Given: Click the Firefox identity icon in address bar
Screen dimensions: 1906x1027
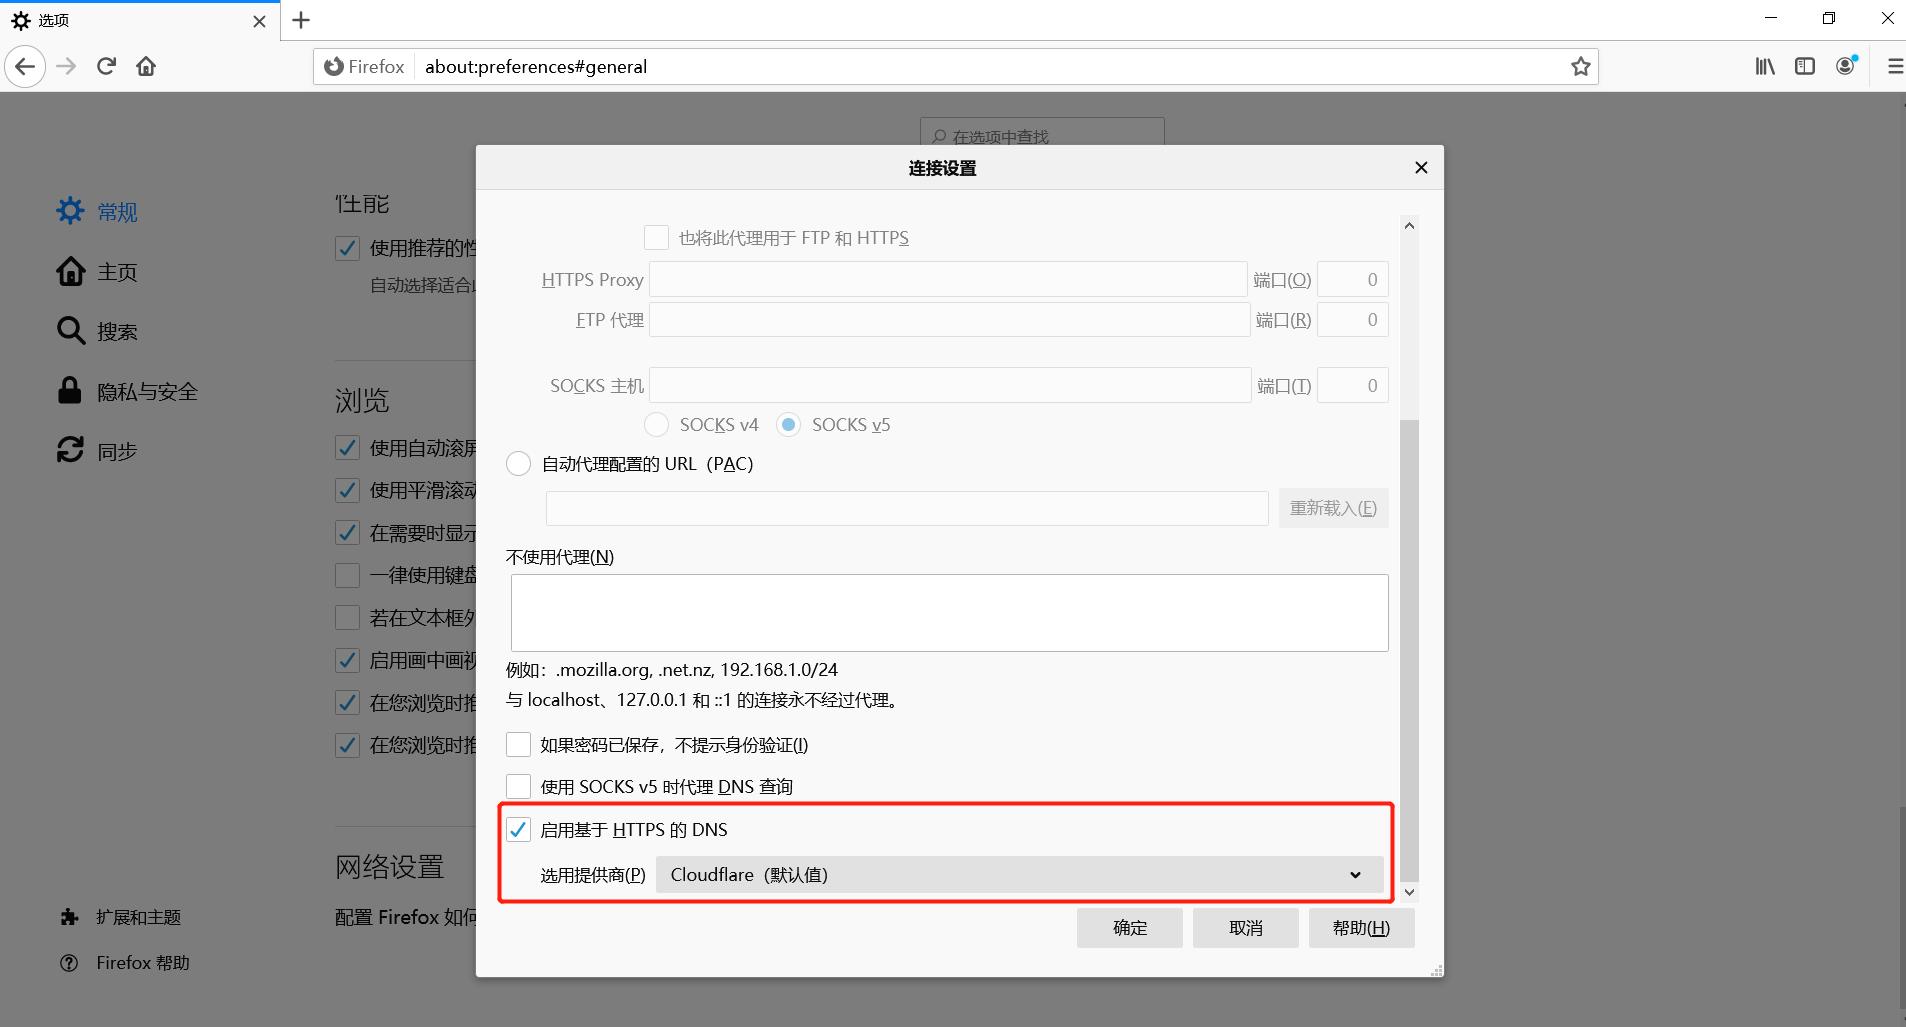Looking at the screenshot, I should coord(364,67).
